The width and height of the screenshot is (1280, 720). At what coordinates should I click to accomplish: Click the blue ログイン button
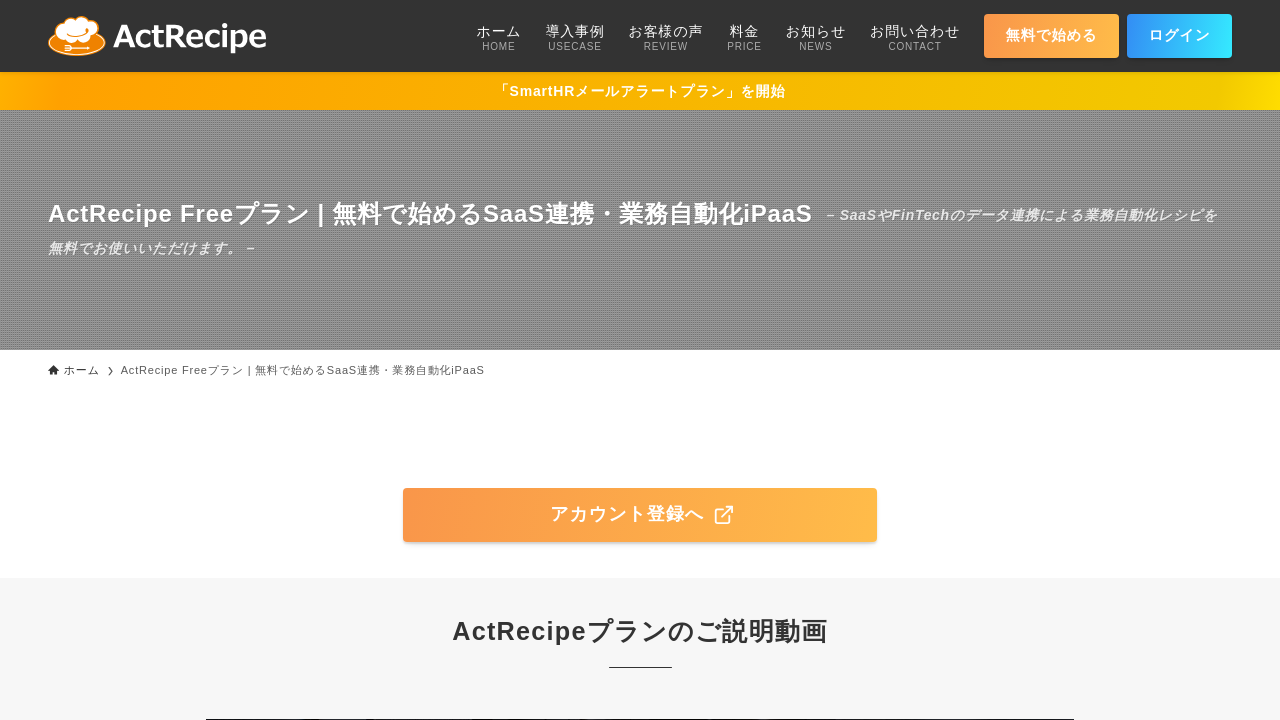tap(1179, 36)
